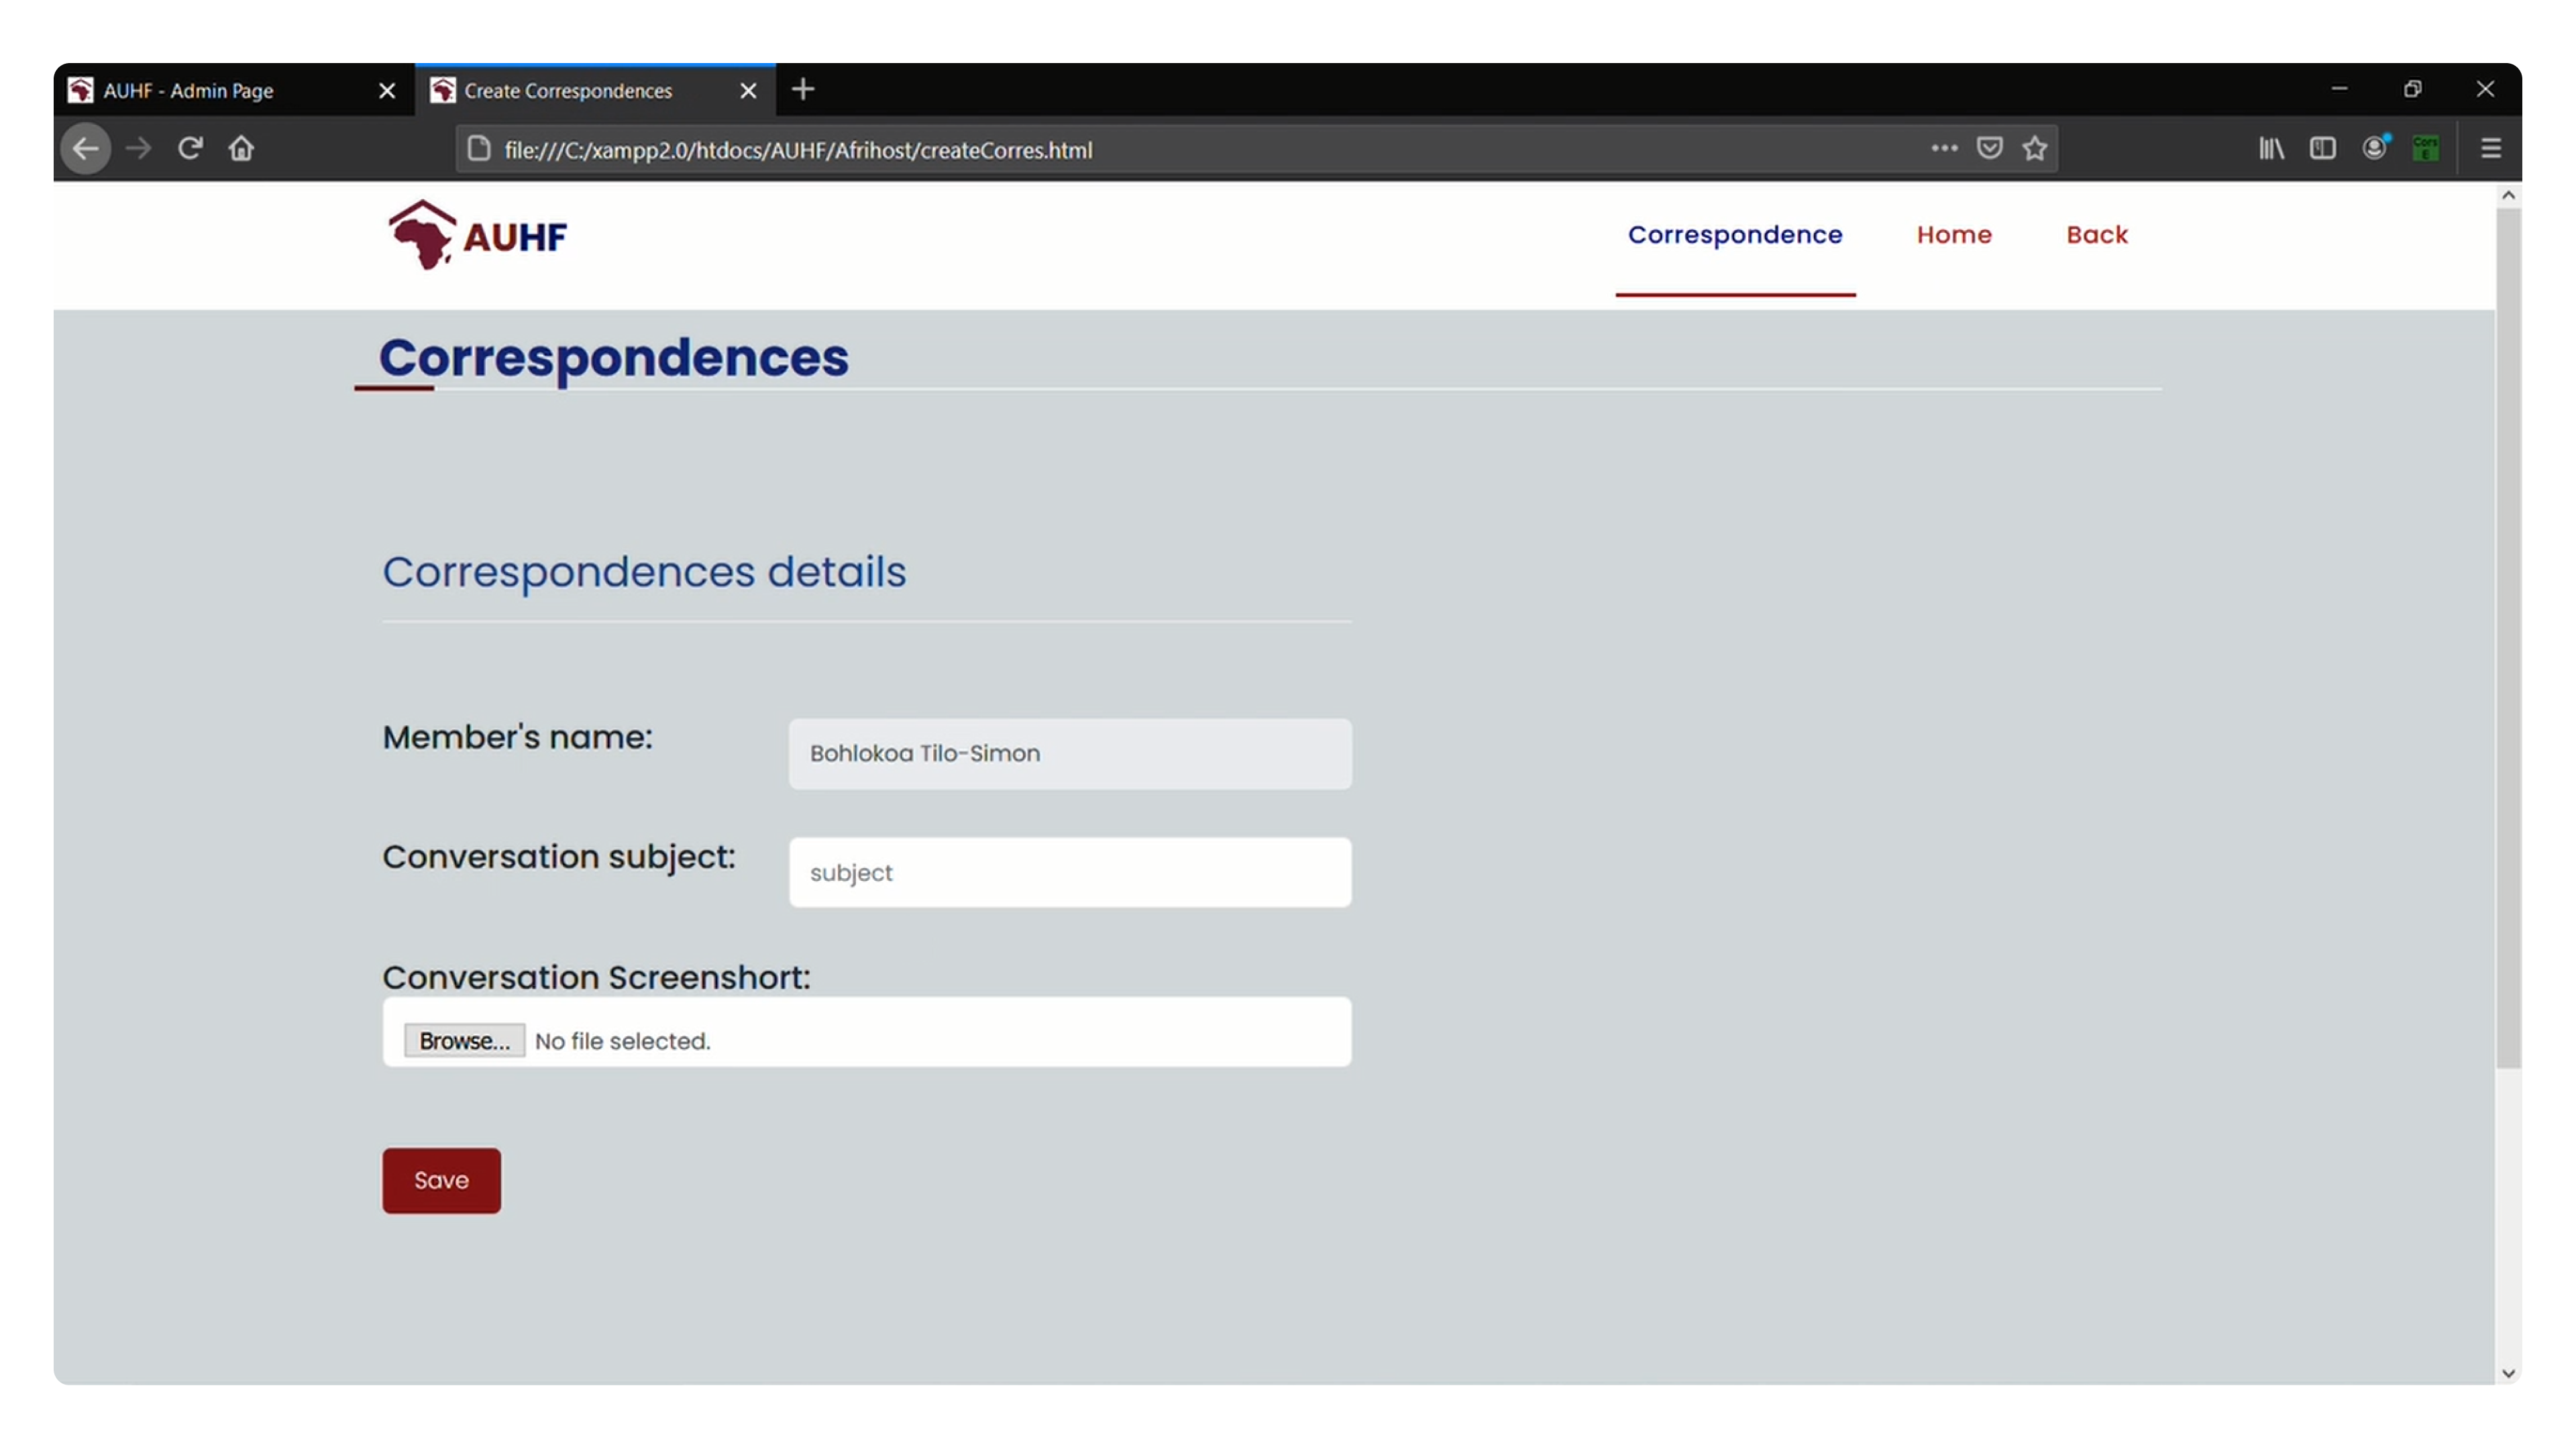Restore down the browser window
Screen dimensions: 2576x1449
[2412, 89]
